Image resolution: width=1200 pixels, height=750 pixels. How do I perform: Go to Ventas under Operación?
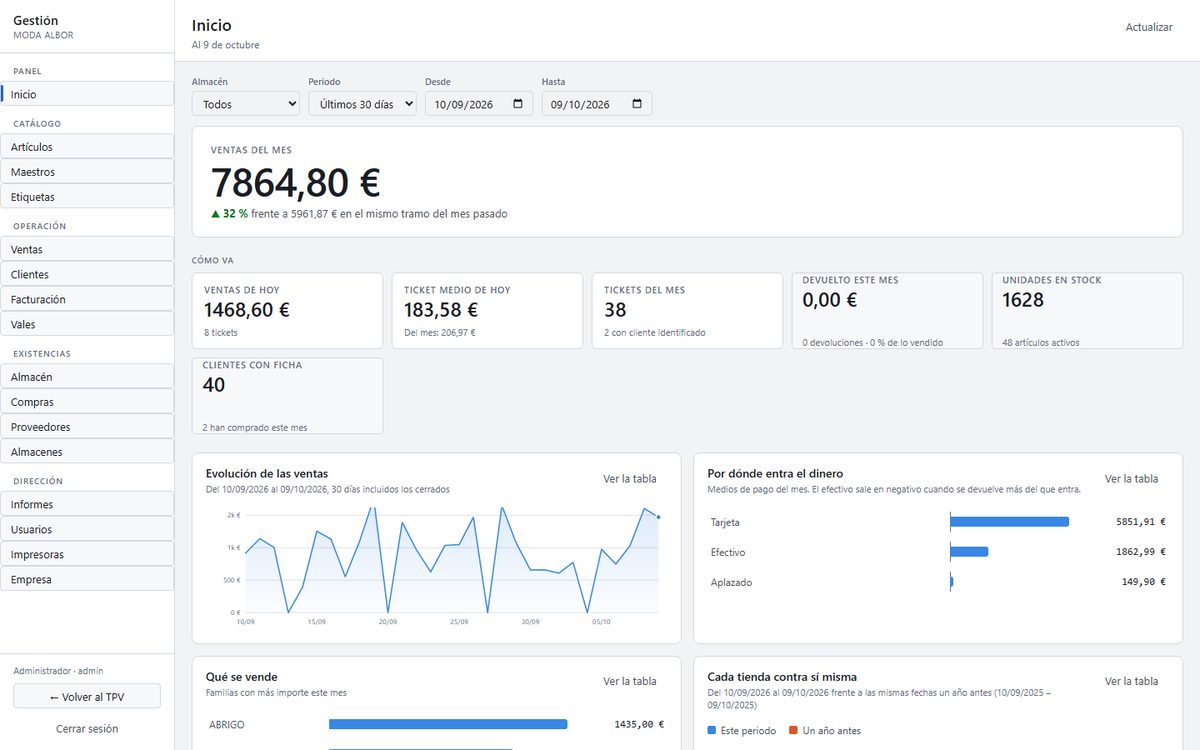(87, 249)
